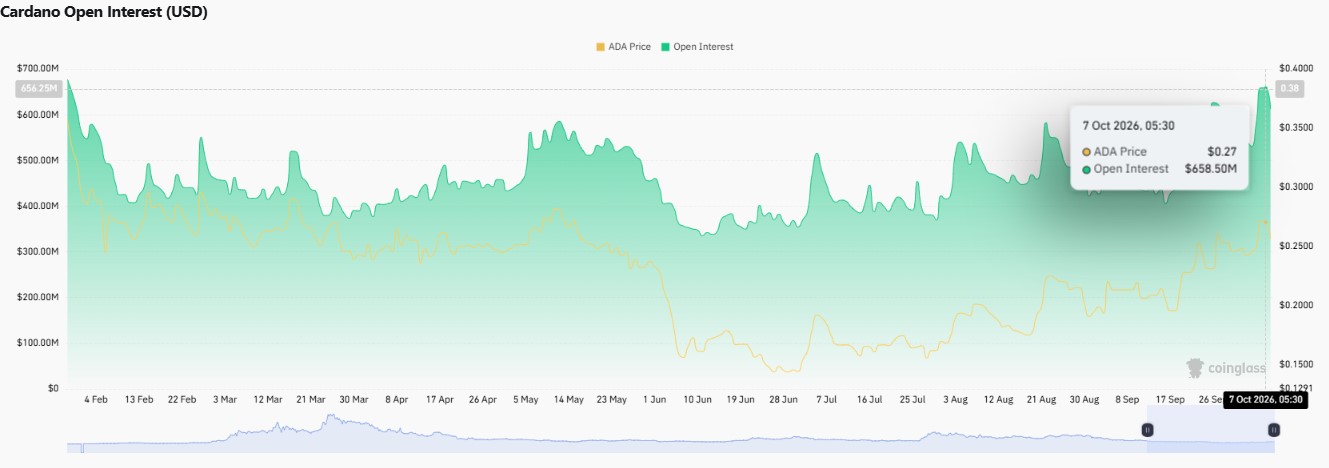
Task: Click the $0.1500 right-axis label
Action: tap(1296, 363)
